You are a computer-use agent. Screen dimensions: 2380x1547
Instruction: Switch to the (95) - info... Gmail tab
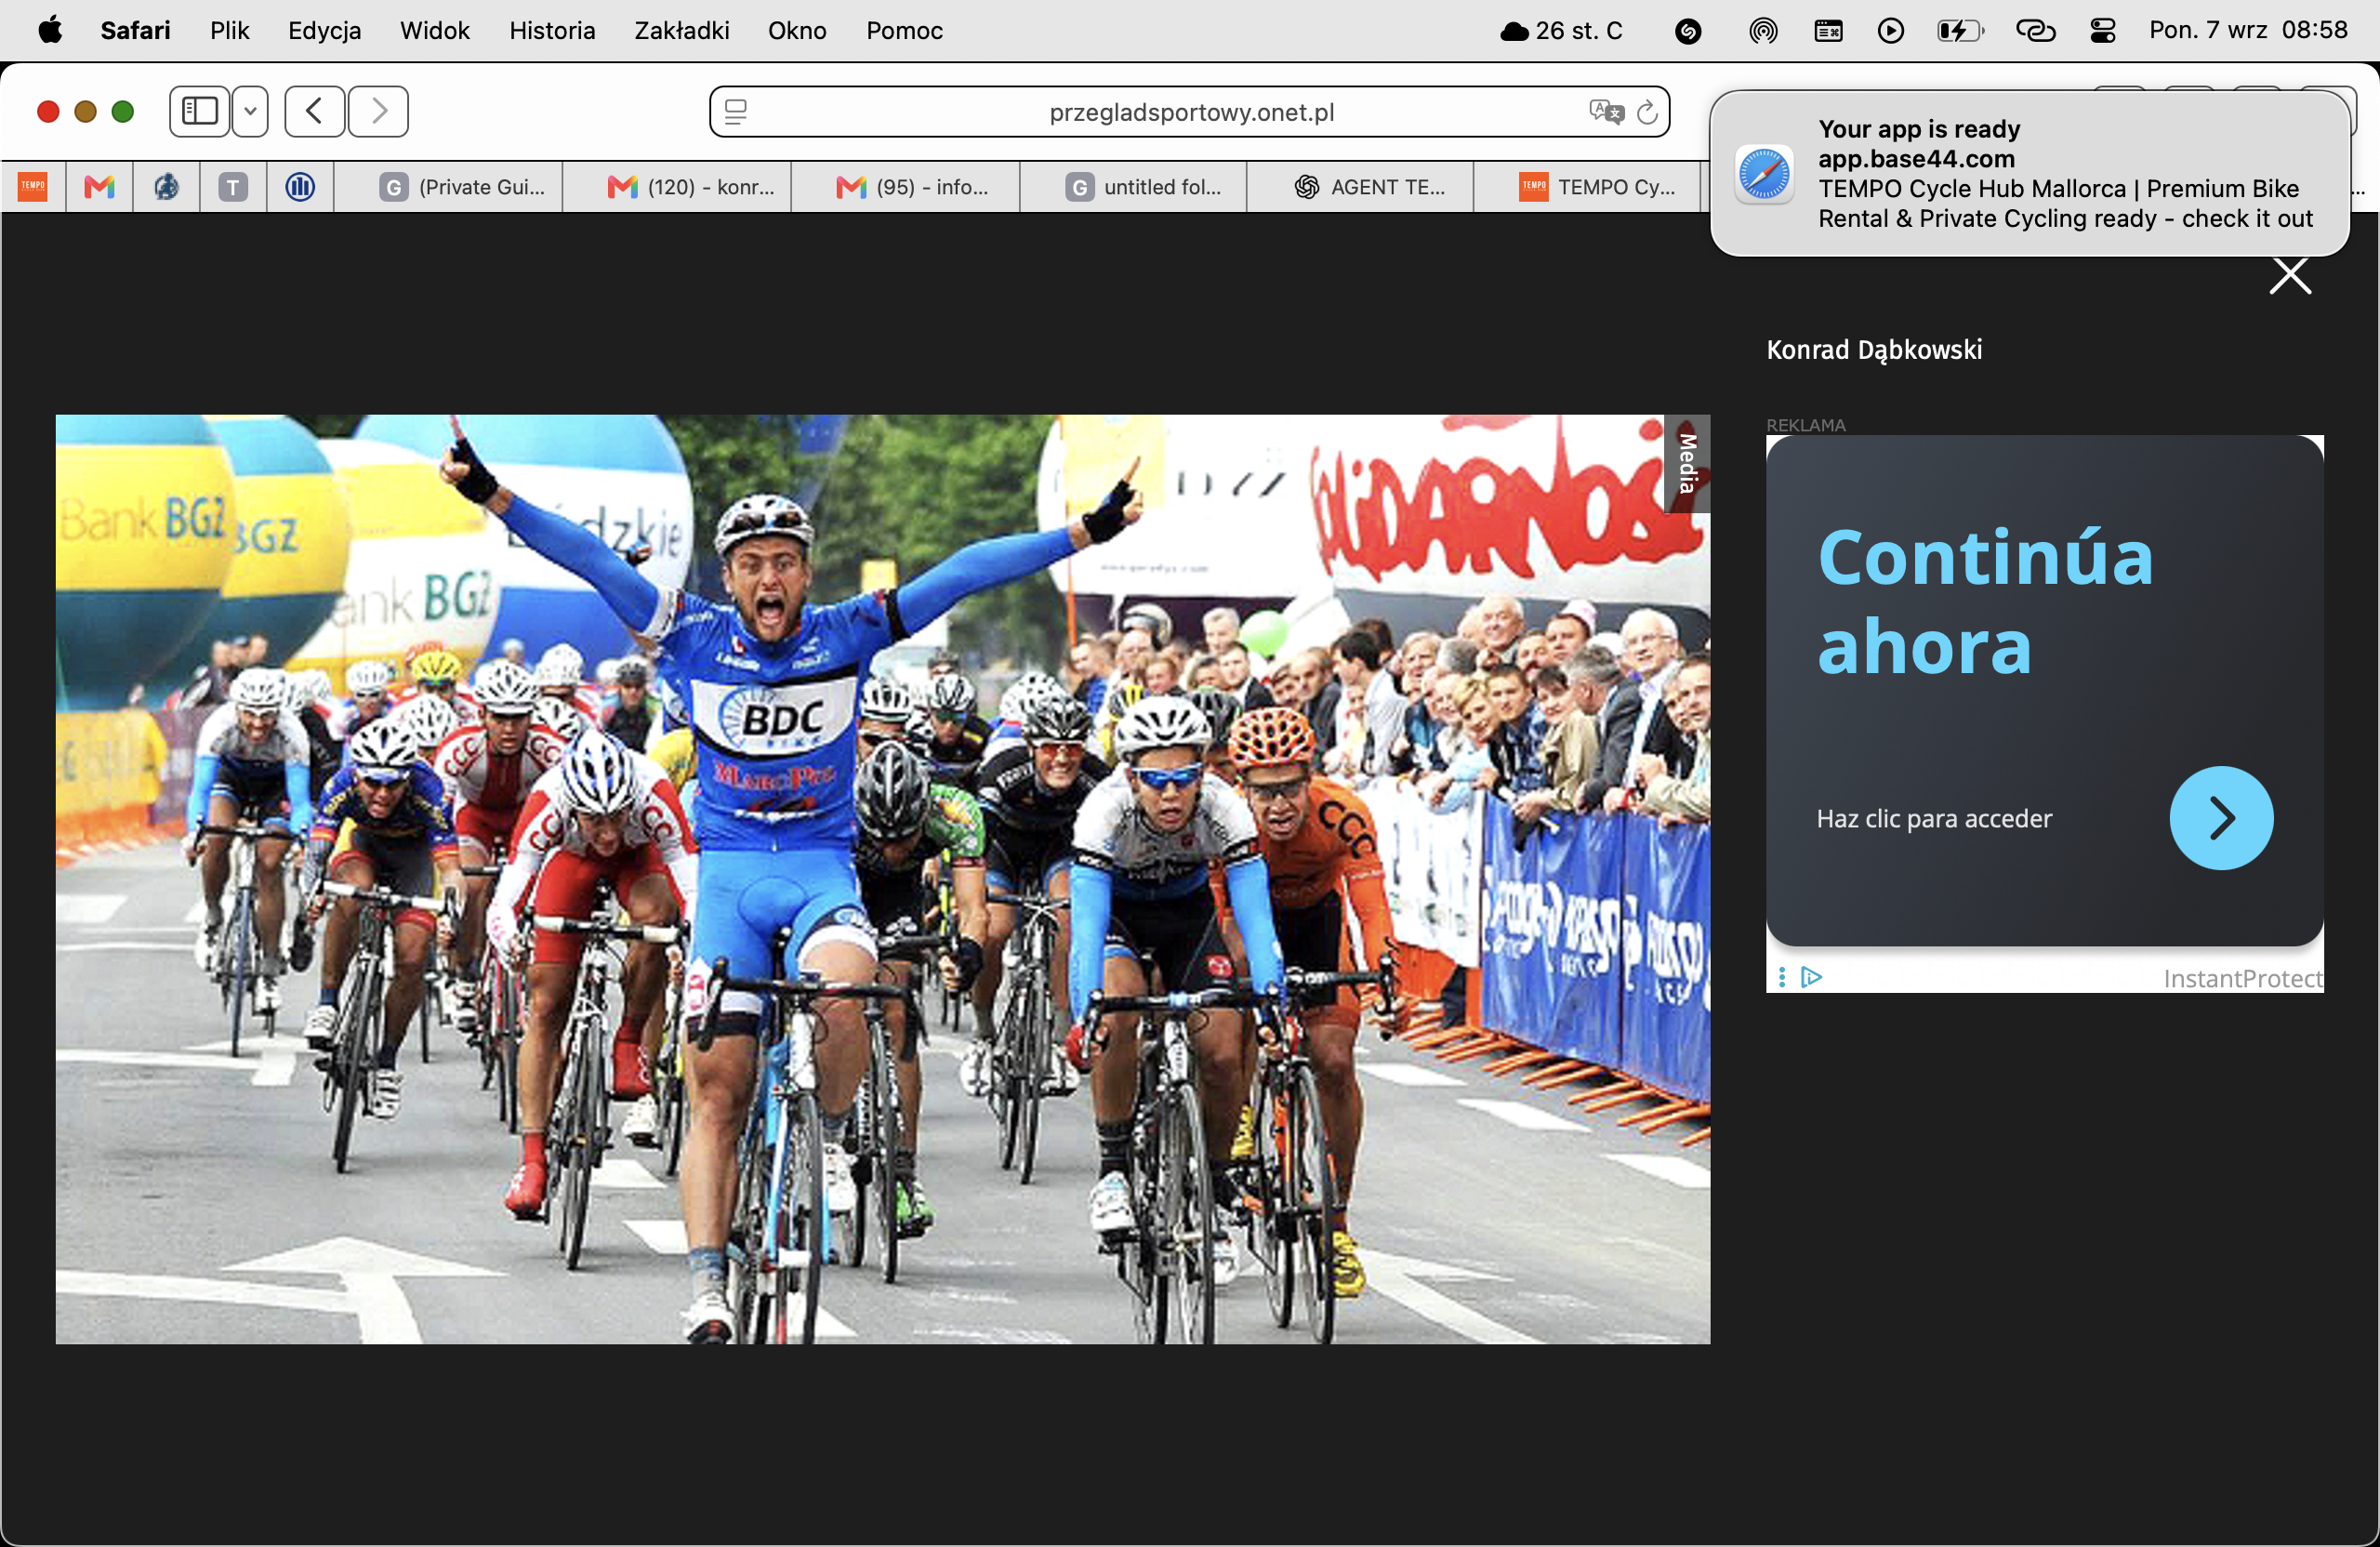point(905,186)
